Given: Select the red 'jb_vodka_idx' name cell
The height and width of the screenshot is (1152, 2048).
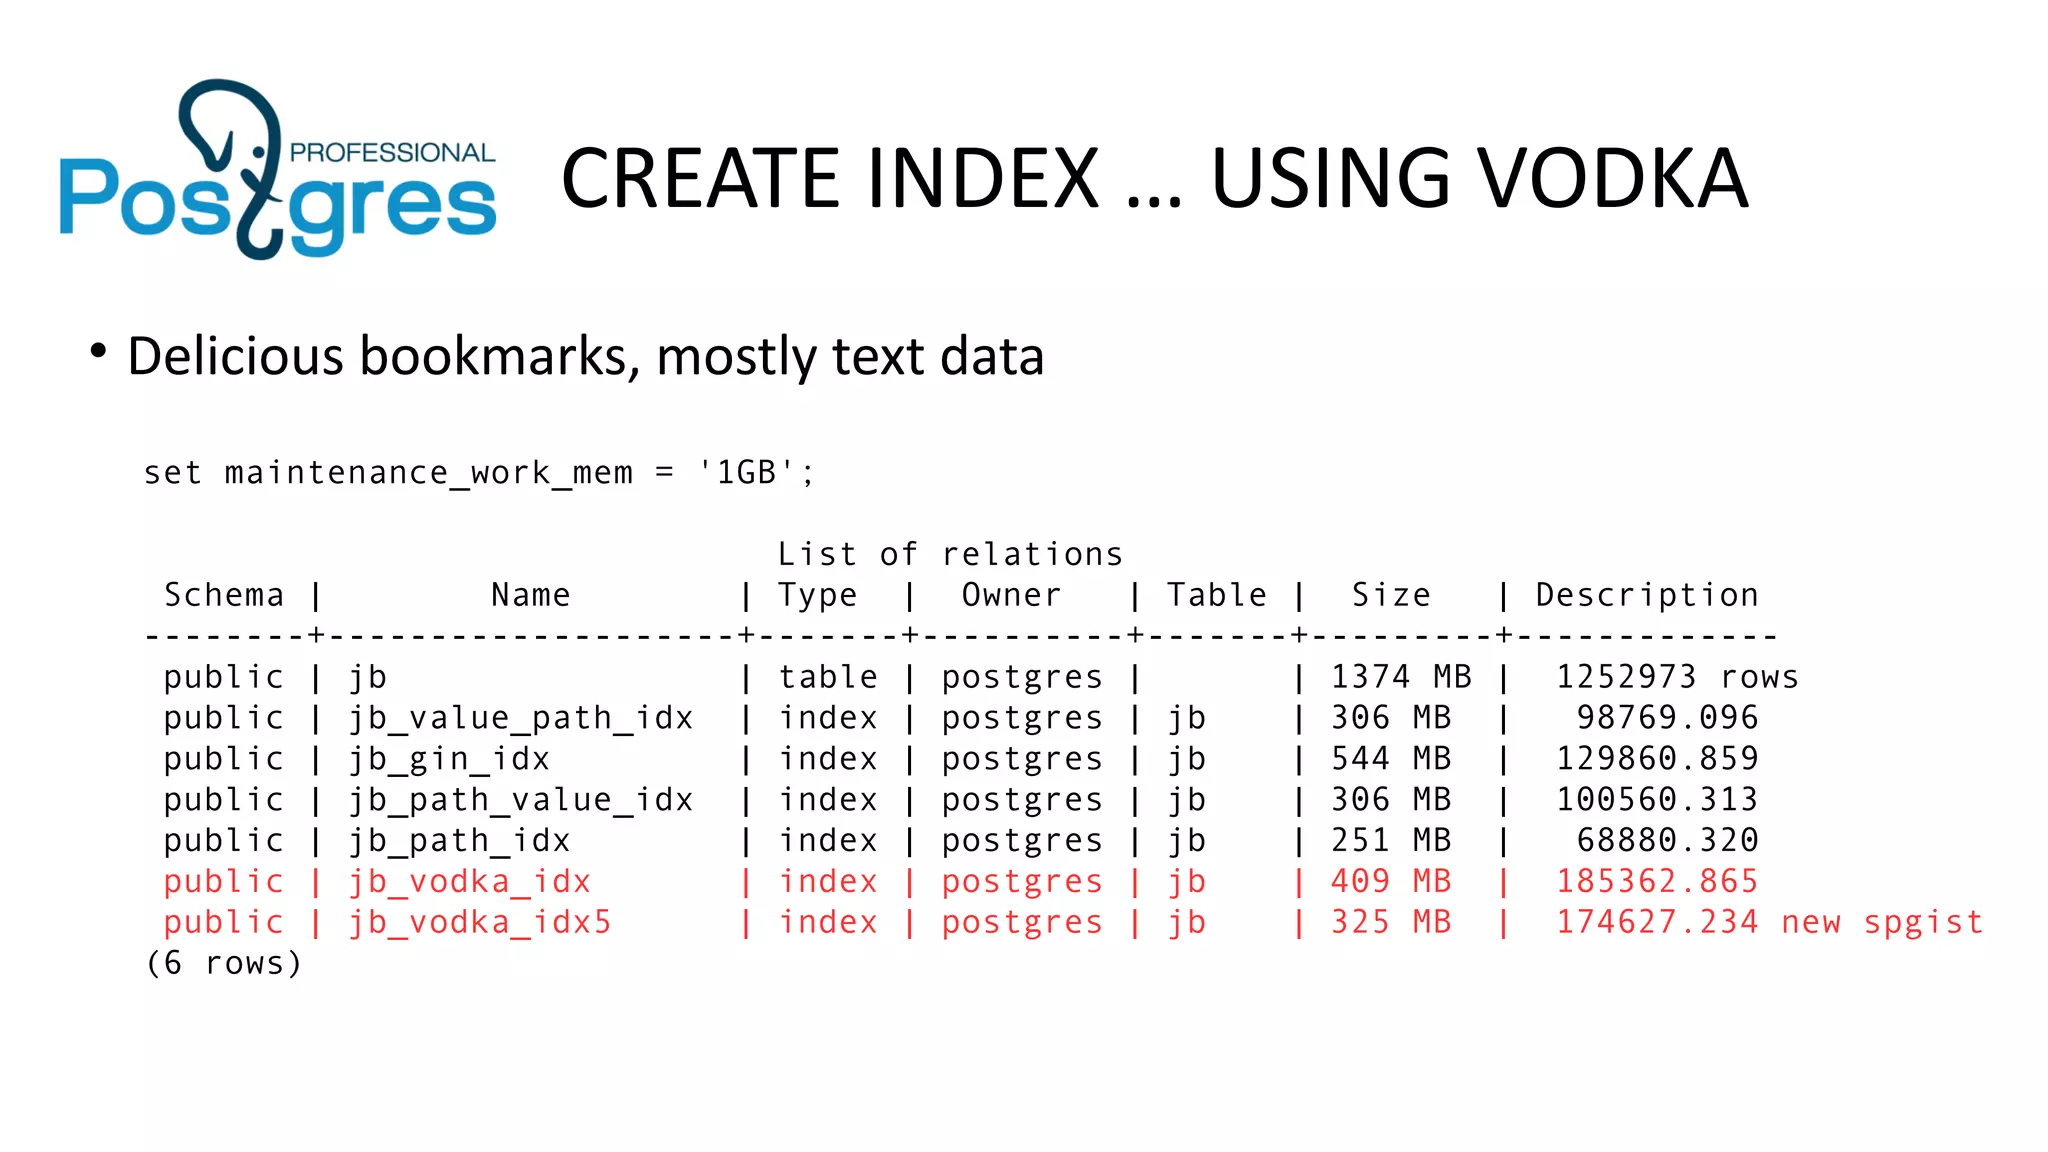Looking at the screenshot, I should (469, 883).
